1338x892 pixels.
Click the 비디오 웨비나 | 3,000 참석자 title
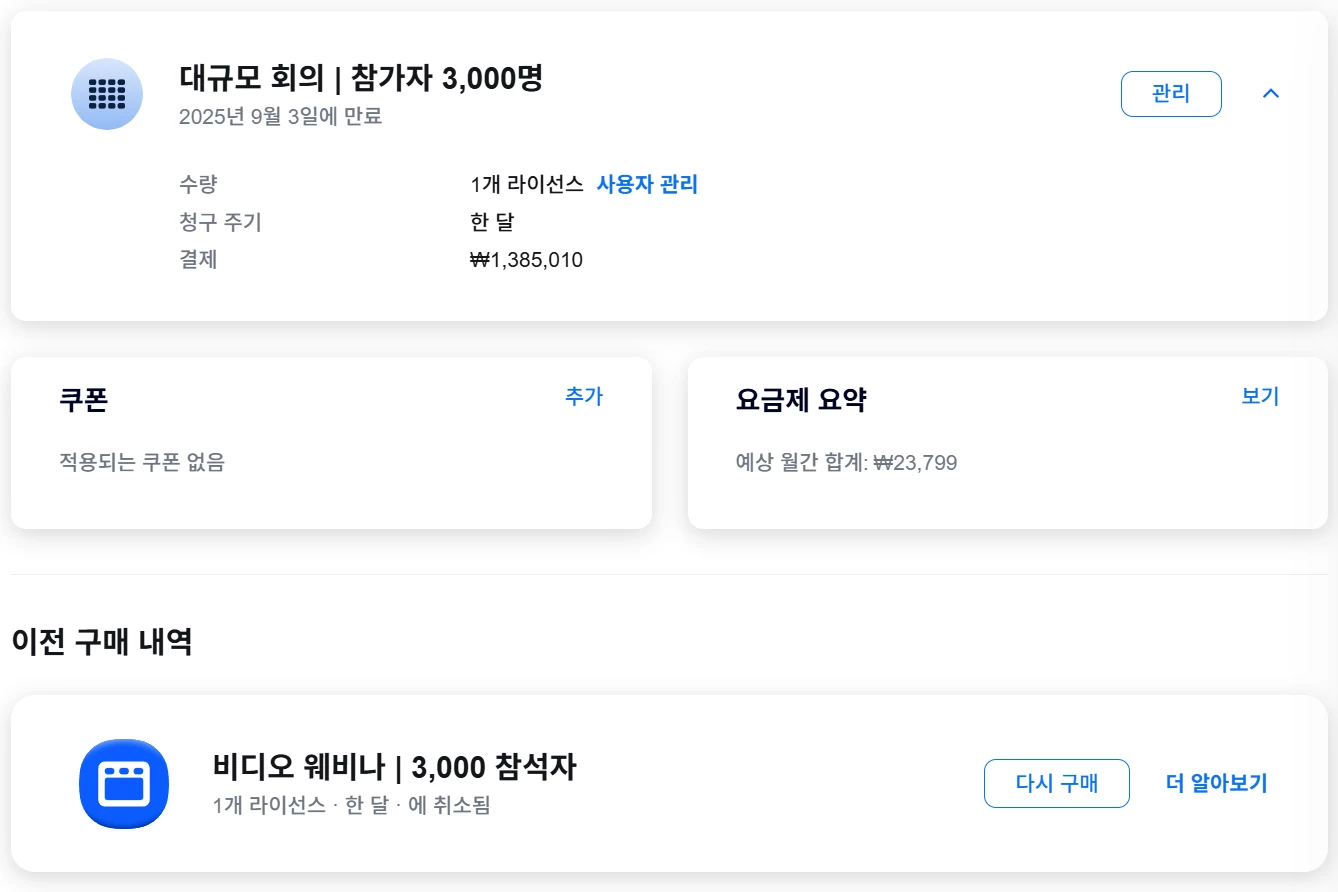tap(394, 767)
